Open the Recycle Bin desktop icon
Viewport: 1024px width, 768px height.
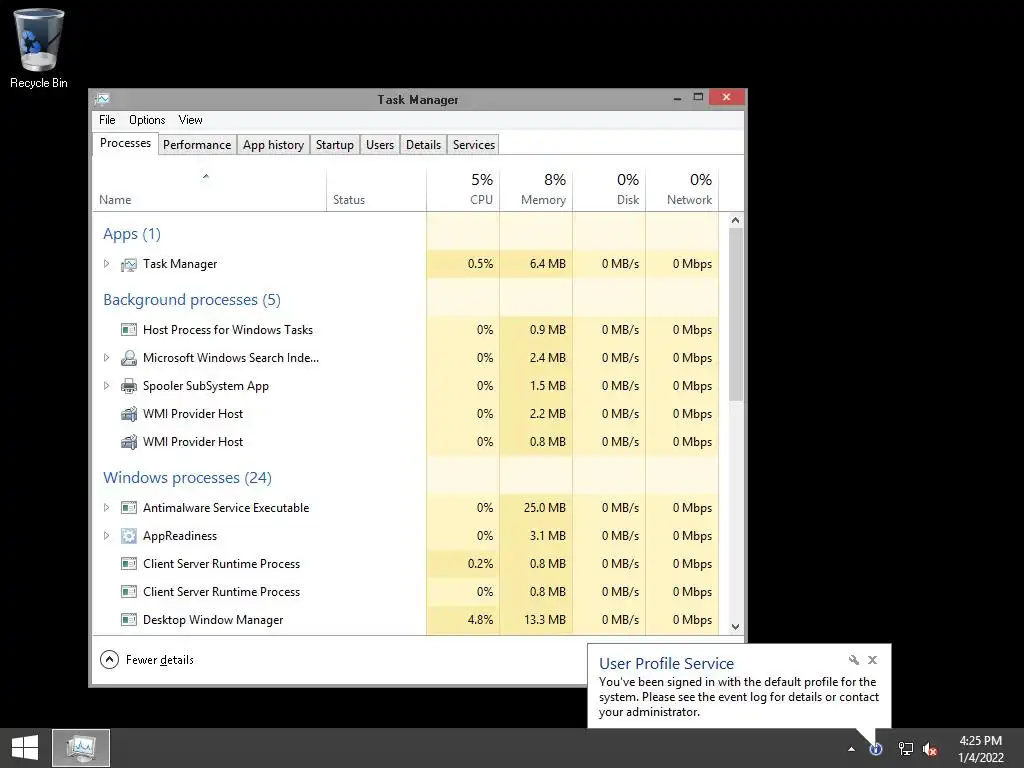tap(39, 49)
